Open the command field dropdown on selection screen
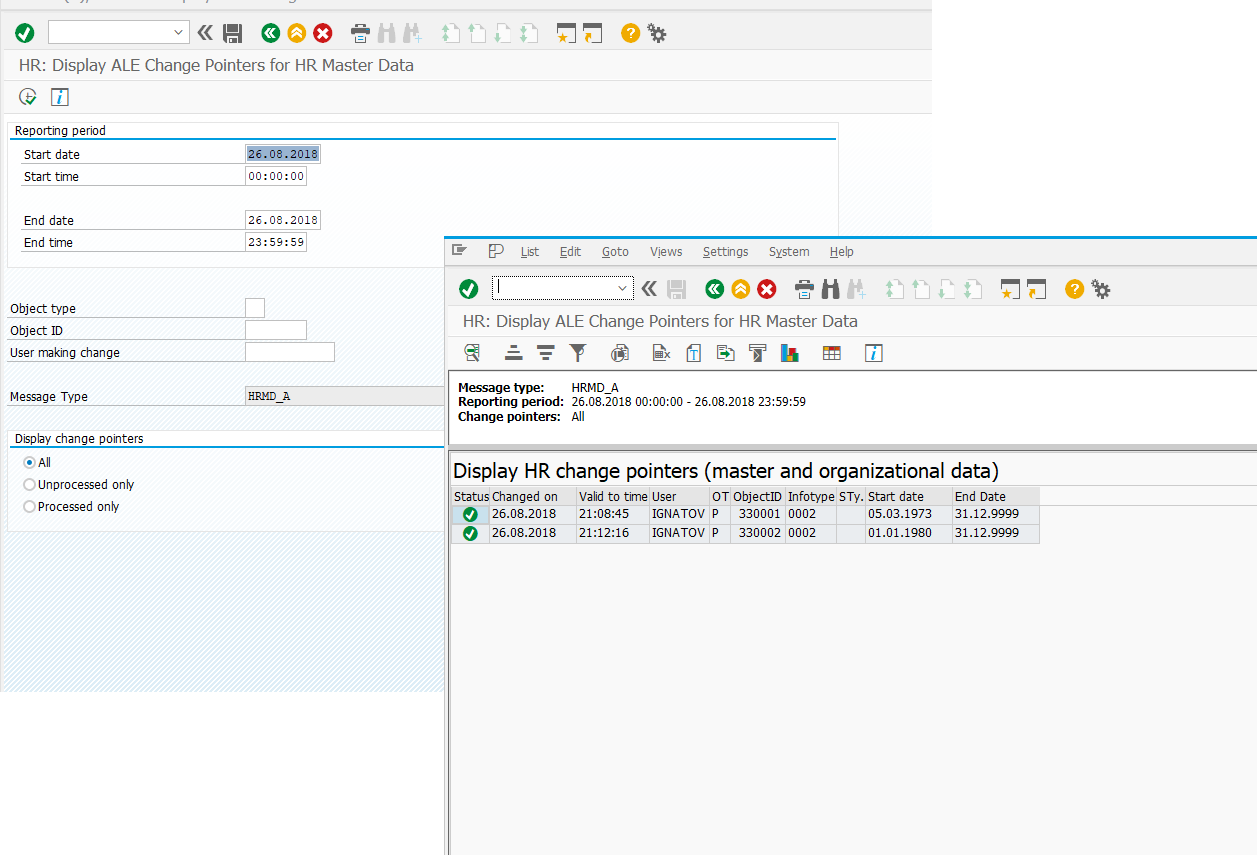The height and width of the screenshot is (855, 1257). [179, 33]
